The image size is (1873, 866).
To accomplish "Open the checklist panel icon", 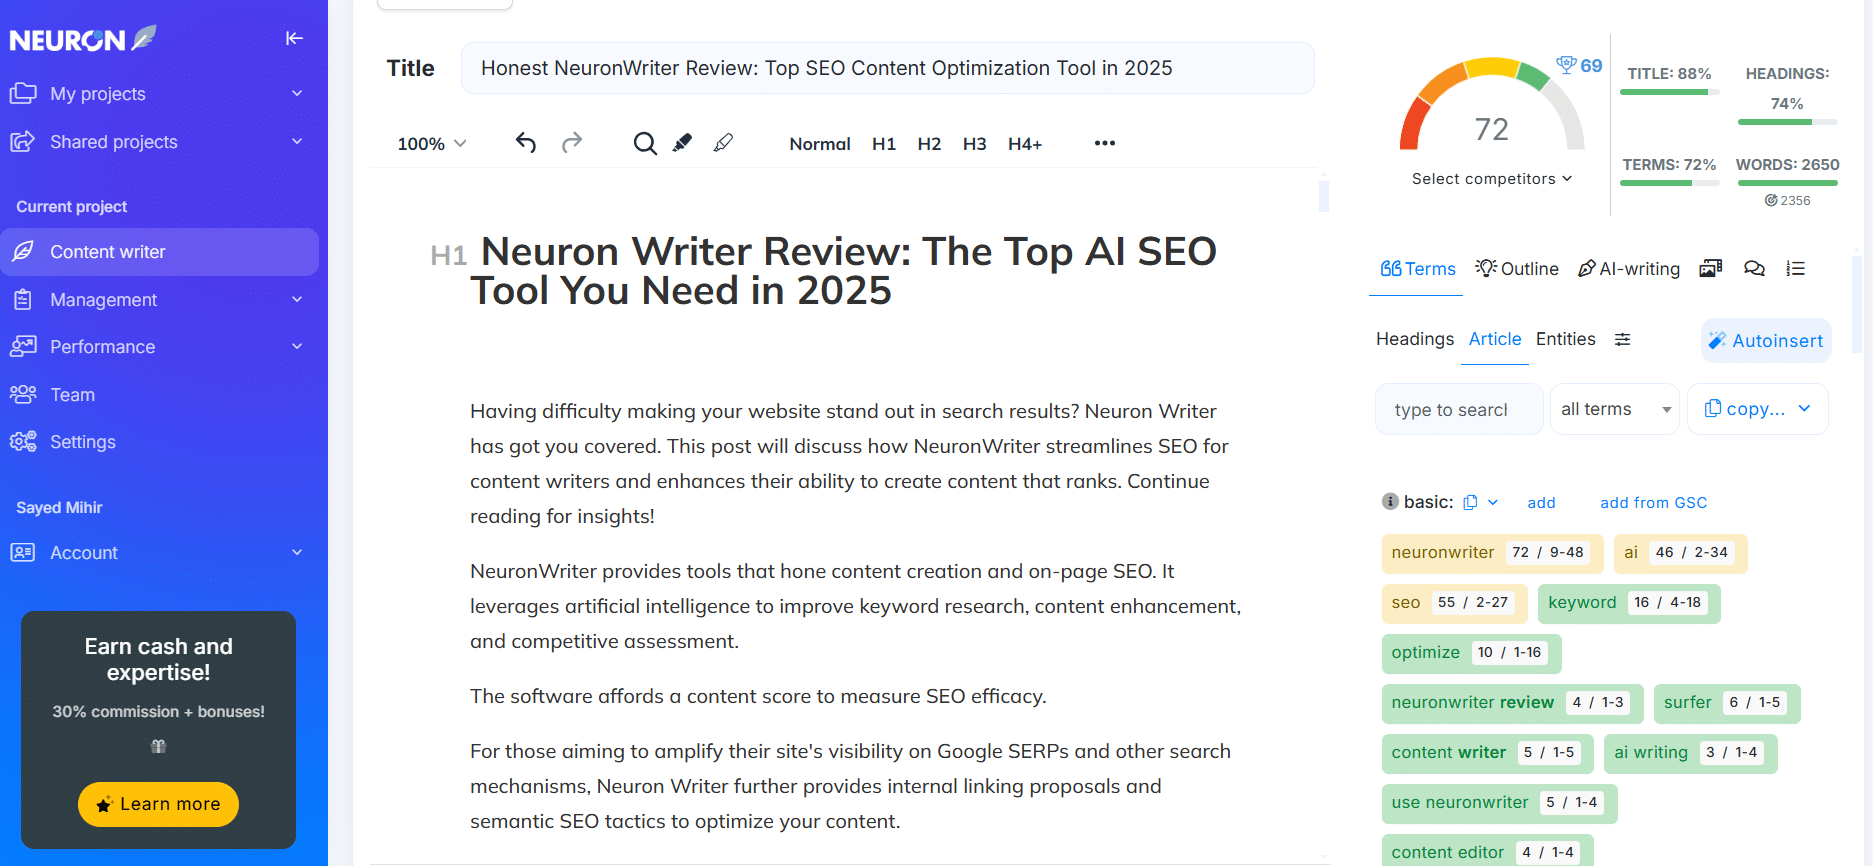I will click(x=1796, y=268).
